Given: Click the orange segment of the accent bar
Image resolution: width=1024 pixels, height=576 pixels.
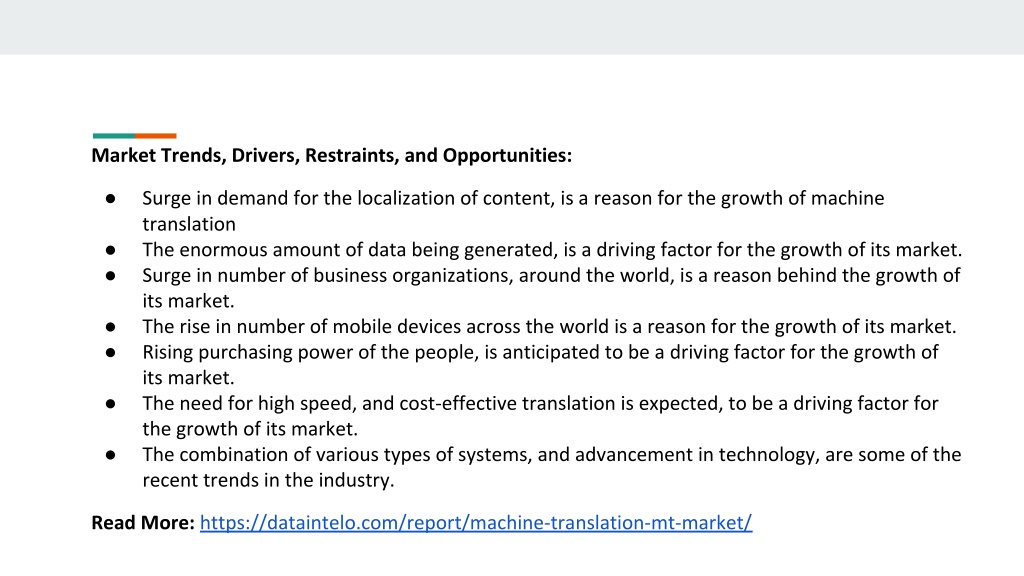Looking at the screenshot, I should pyautogui.click(x=156, y=136).
